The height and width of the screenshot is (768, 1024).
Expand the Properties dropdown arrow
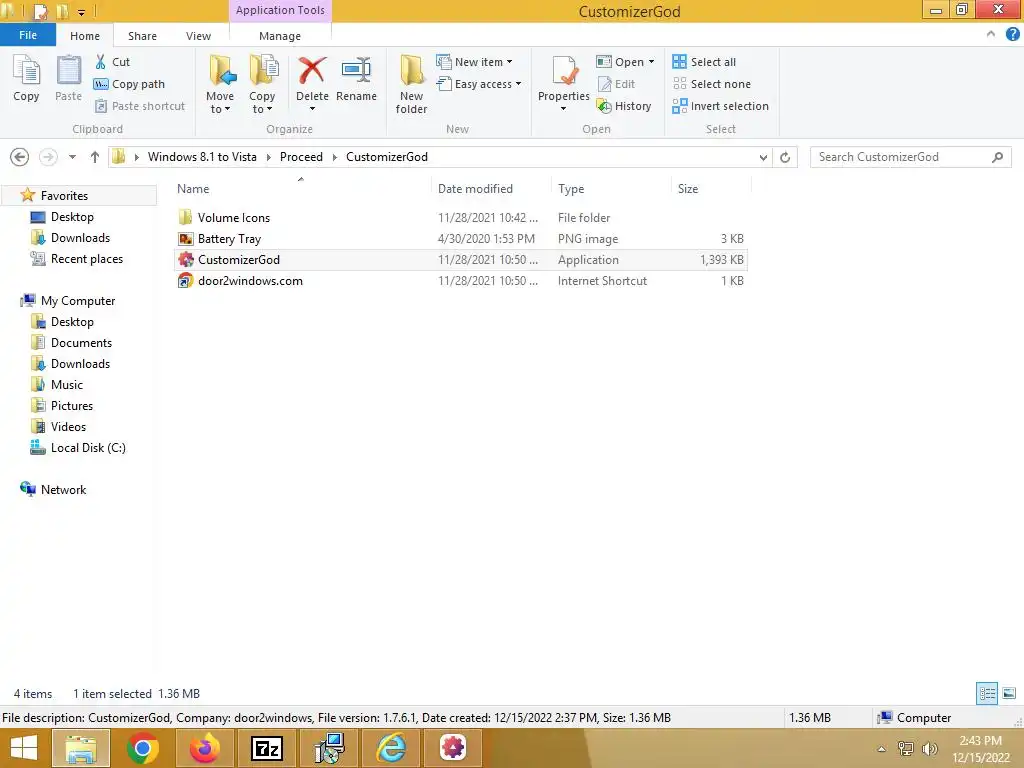coord(564,109)
